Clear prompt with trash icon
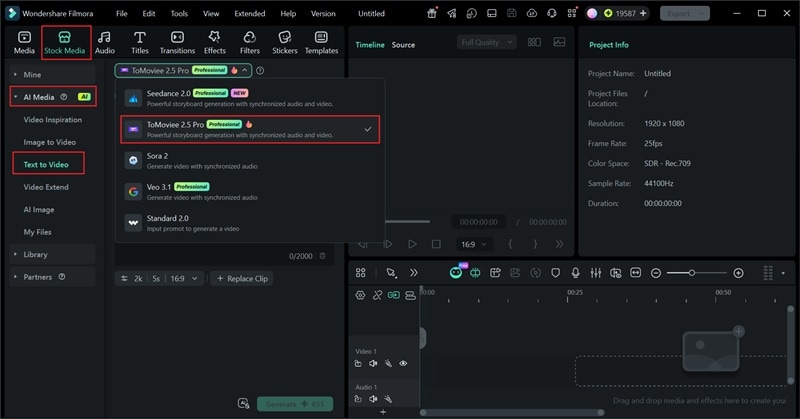Image resolution: width=800 pixels, height=419 pixels. [x=322, y=256]
